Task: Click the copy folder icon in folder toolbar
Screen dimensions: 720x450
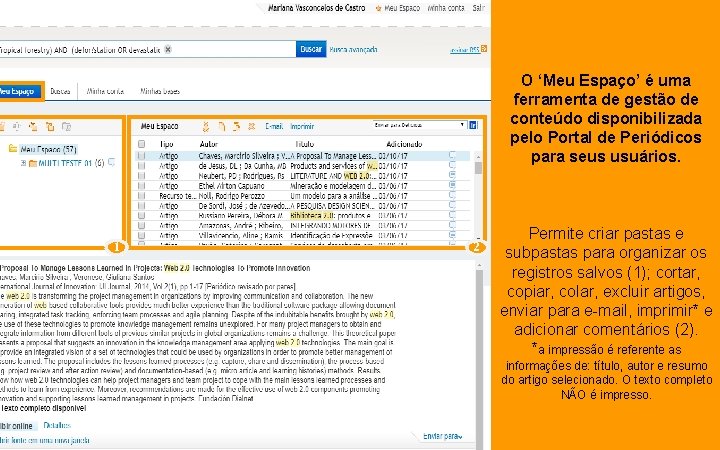Action: click(x=50, y=127)
